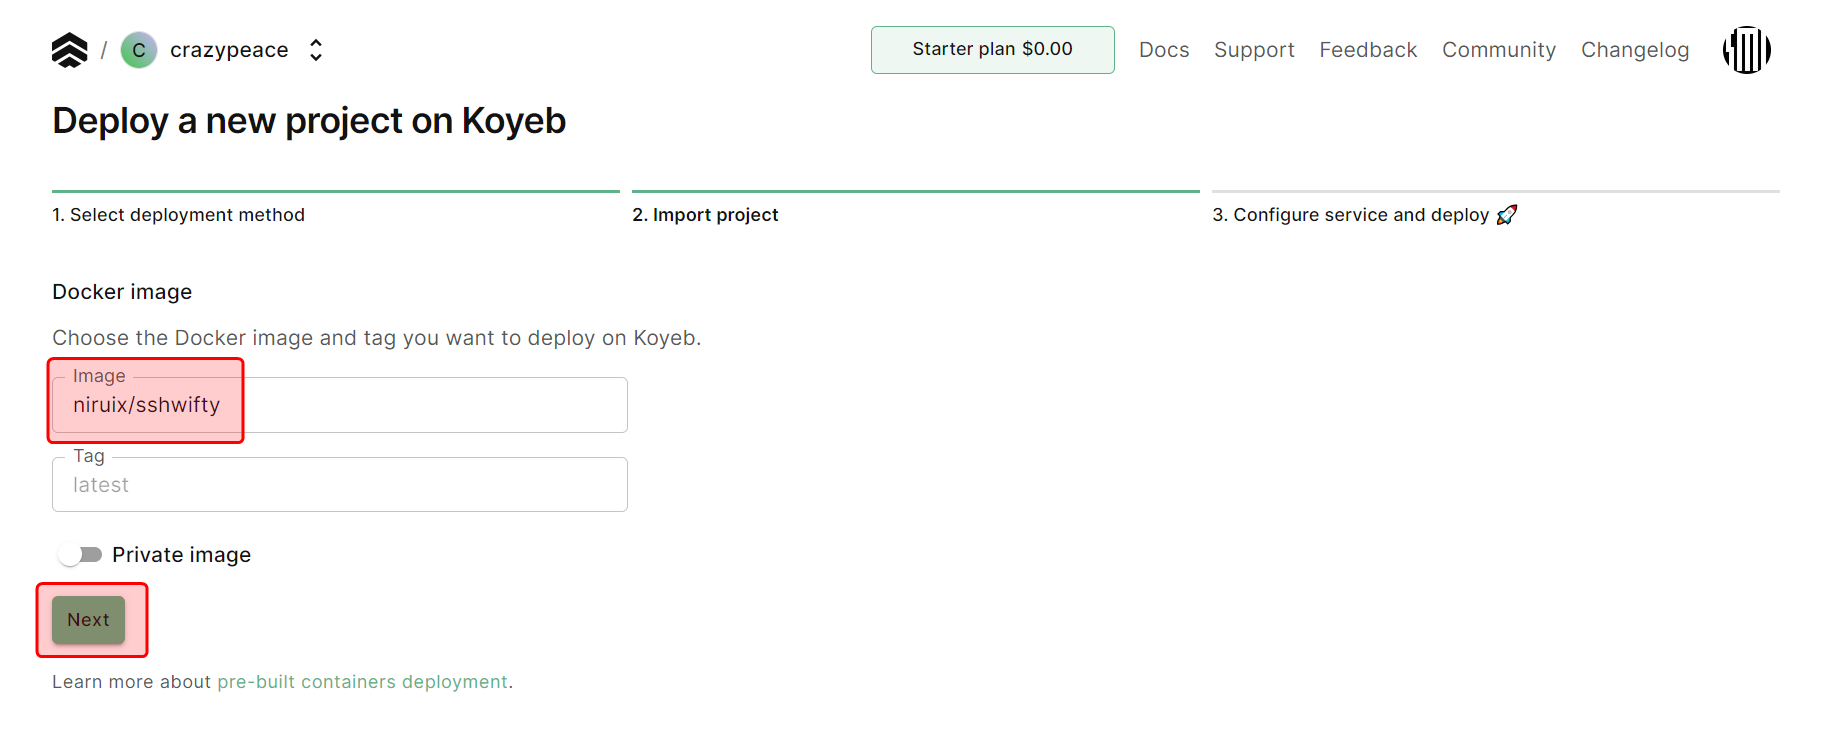Open the Support link in header
This screenshot has width=1823, height=736.
coord(1254,50)
